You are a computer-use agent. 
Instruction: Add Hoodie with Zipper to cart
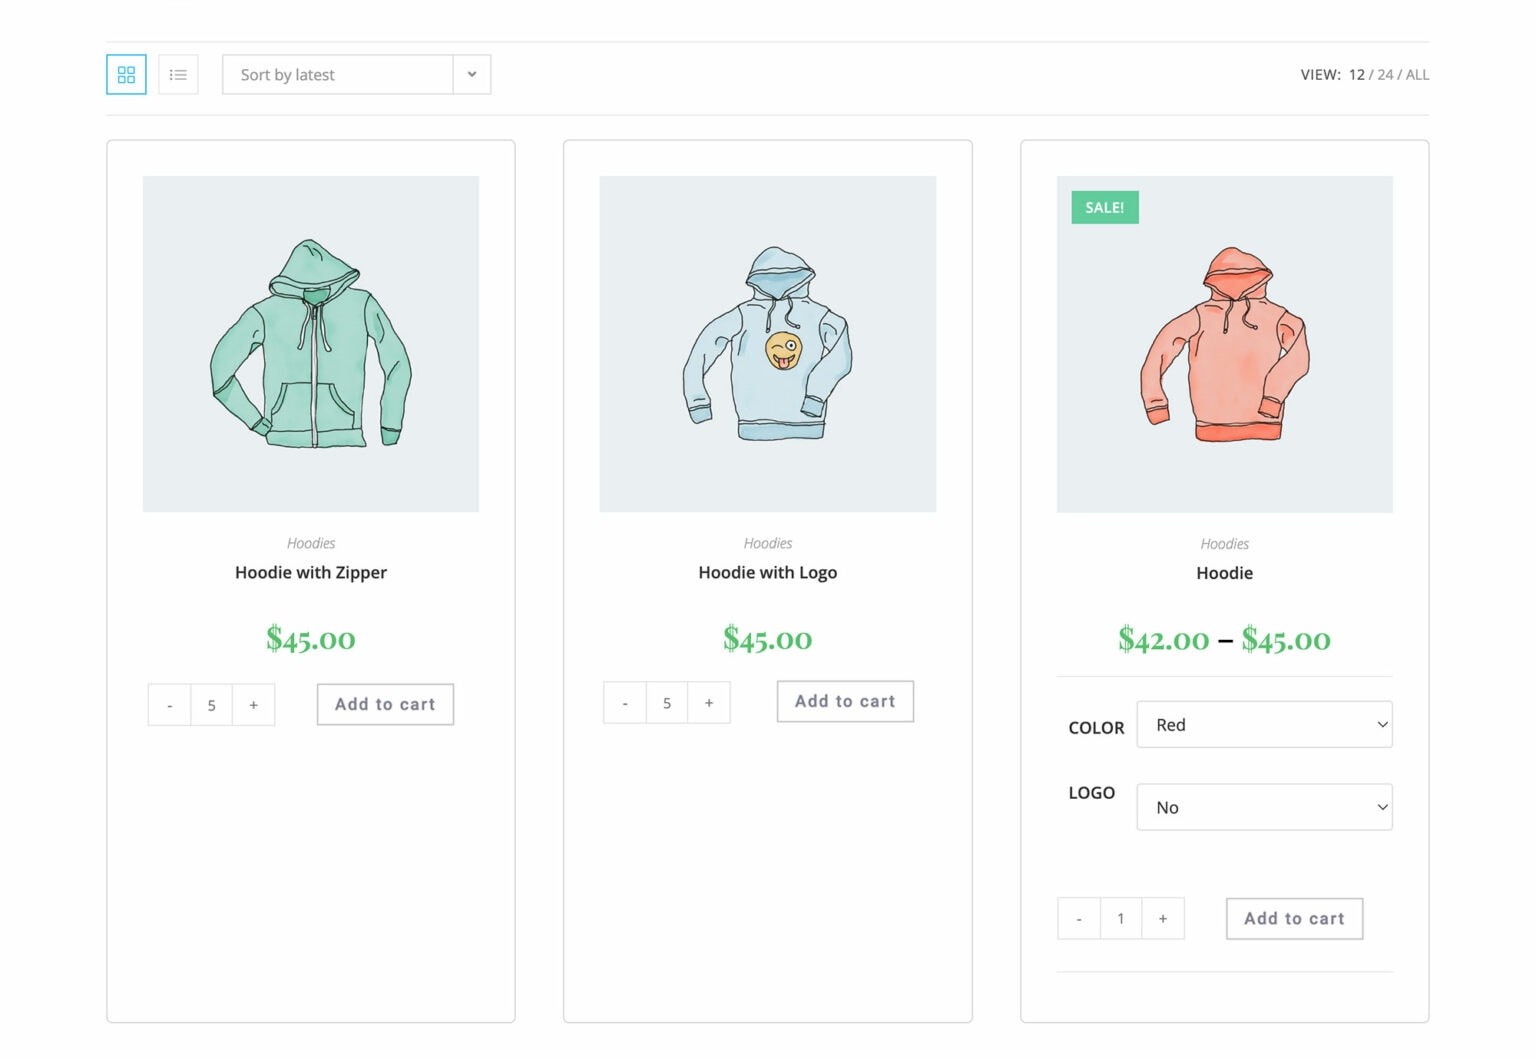coord(385,704)
